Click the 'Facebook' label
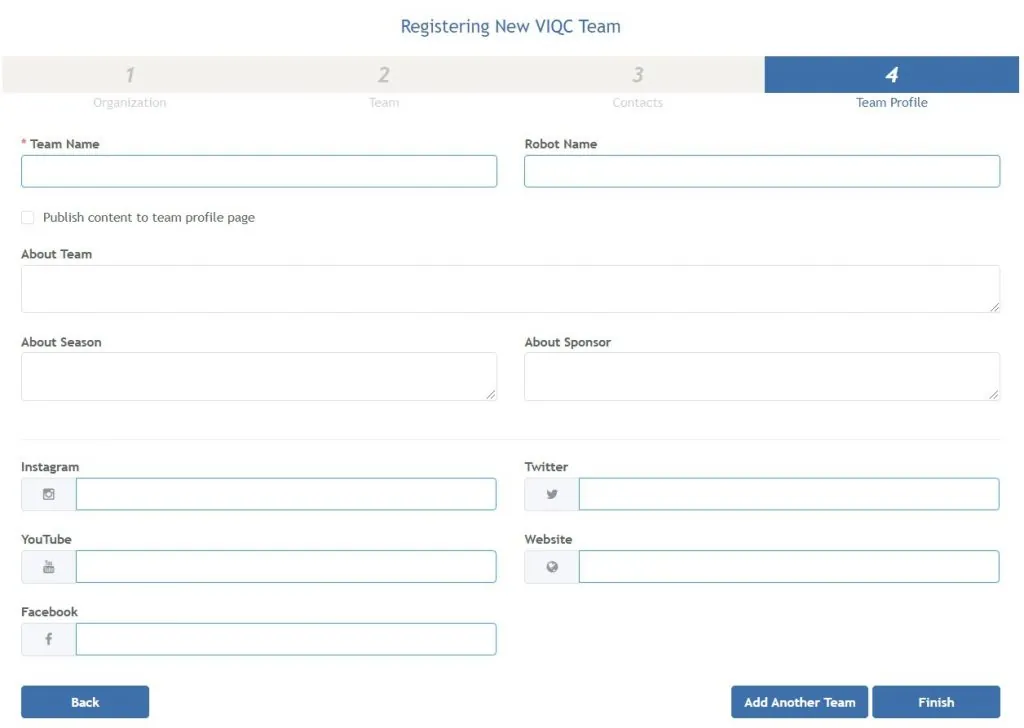The height and width of the screenshot is (728, 1024). click(x=50, y=612)
